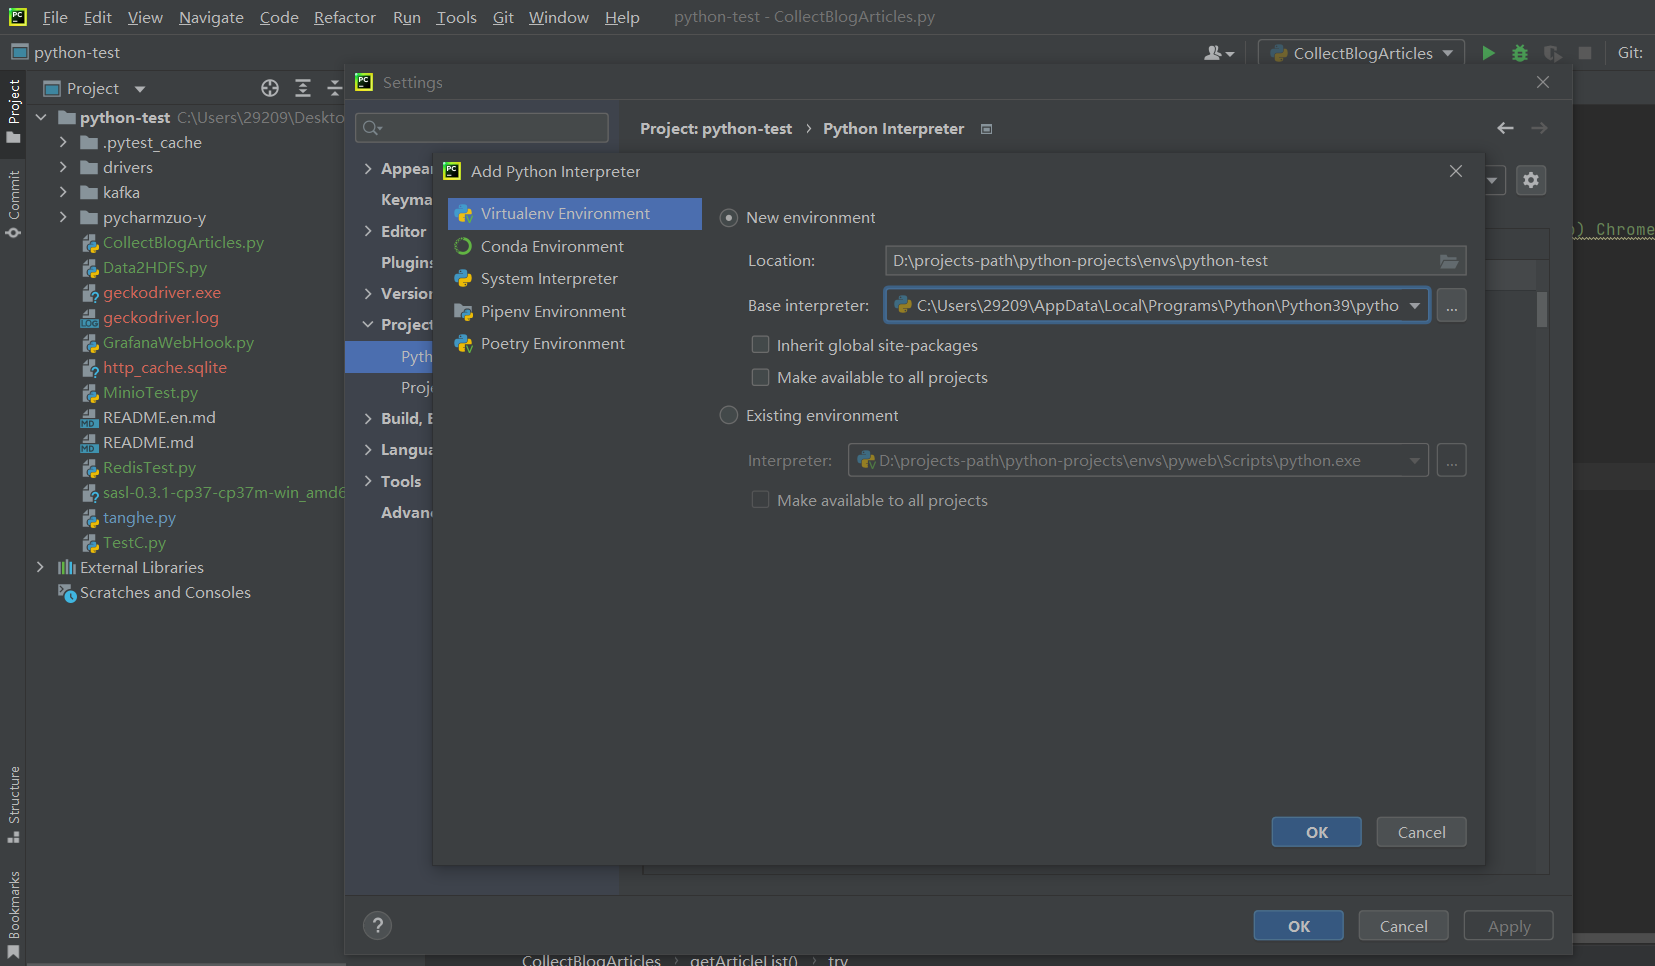Check Make available for existing environment
The image size is (1655, 966).
(760, 500)
